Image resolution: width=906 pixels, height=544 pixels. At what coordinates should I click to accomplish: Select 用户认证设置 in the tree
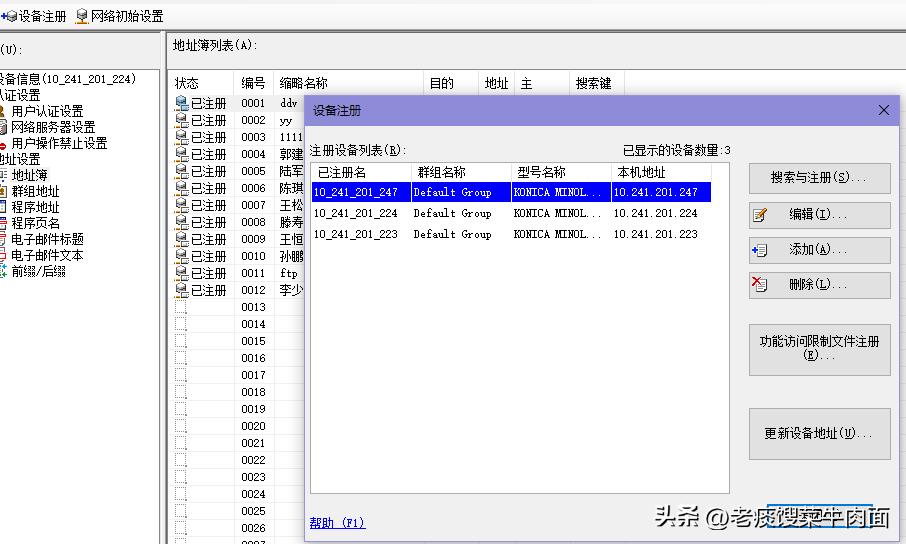pos(47,111)
